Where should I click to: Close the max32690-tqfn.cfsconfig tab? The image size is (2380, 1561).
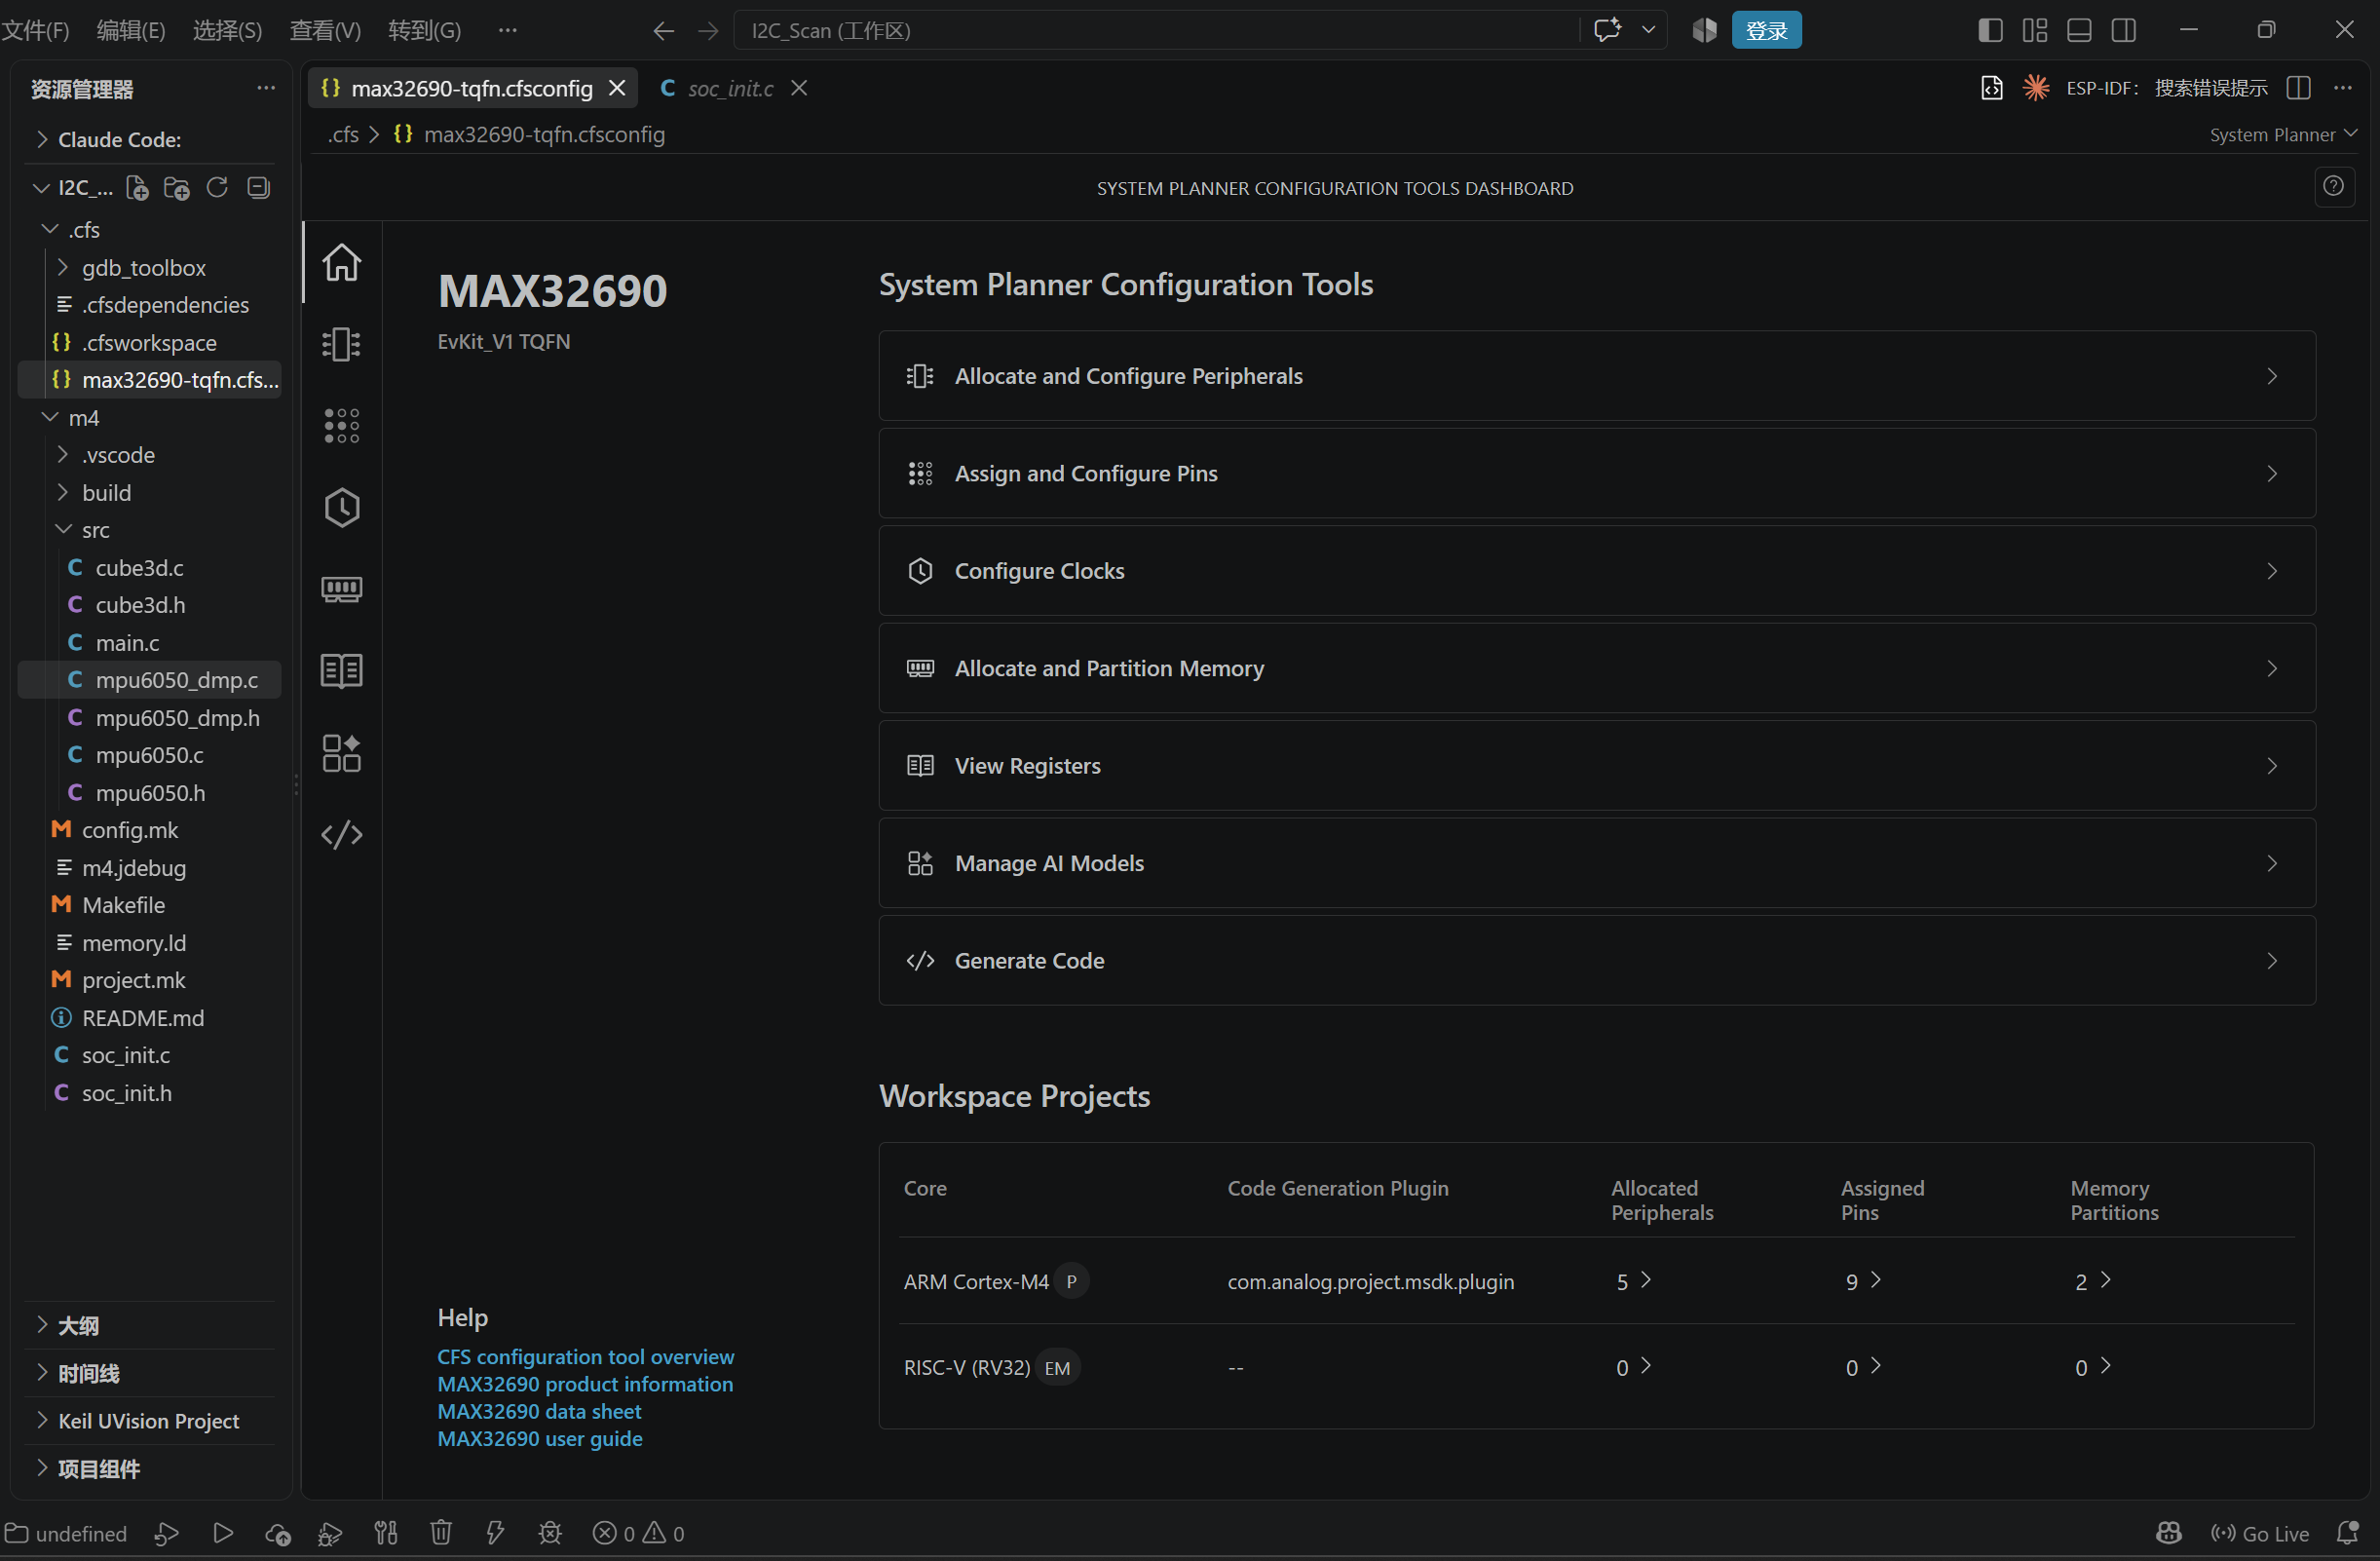pos(617,88)
